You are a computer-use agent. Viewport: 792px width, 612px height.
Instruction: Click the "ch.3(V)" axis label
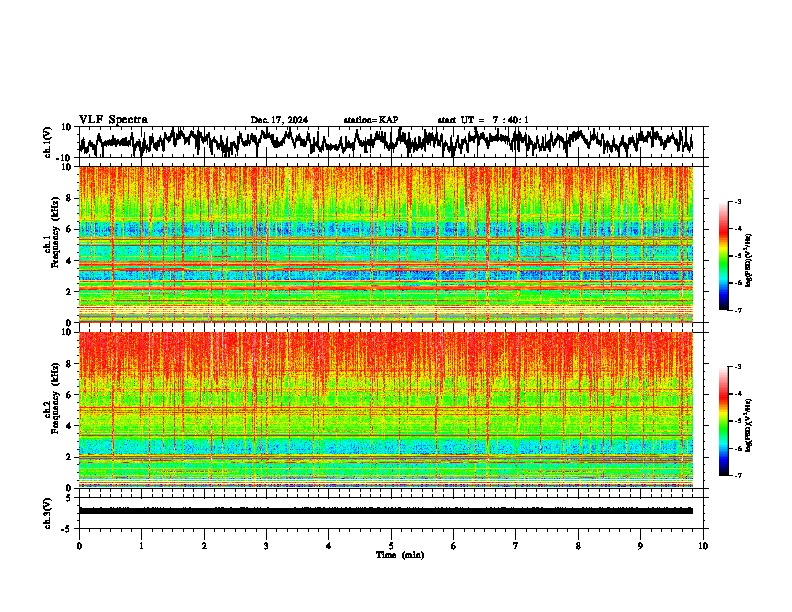(48, 513)
